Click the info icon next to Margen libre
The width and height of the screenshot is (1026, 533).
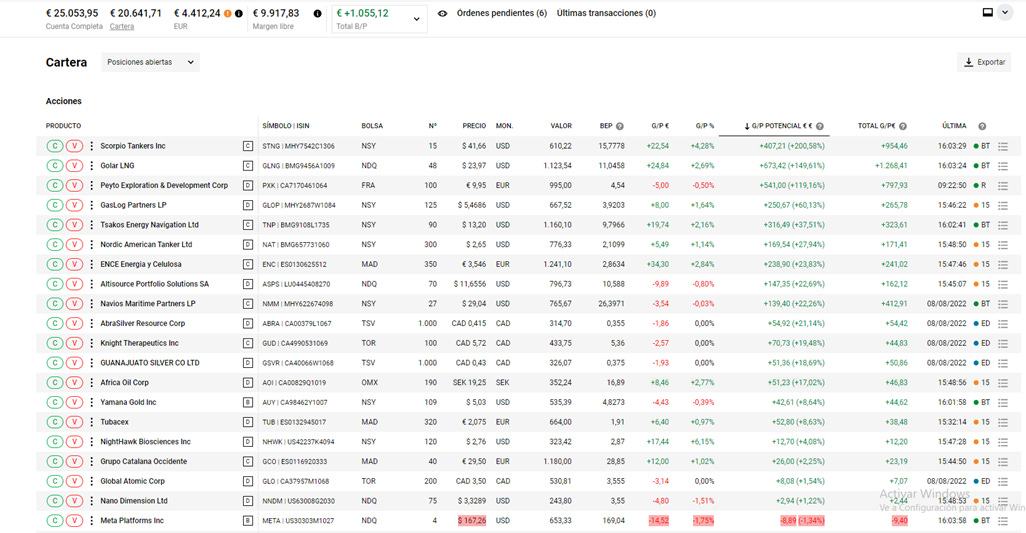pyautogui.click(x=317, y=13)
